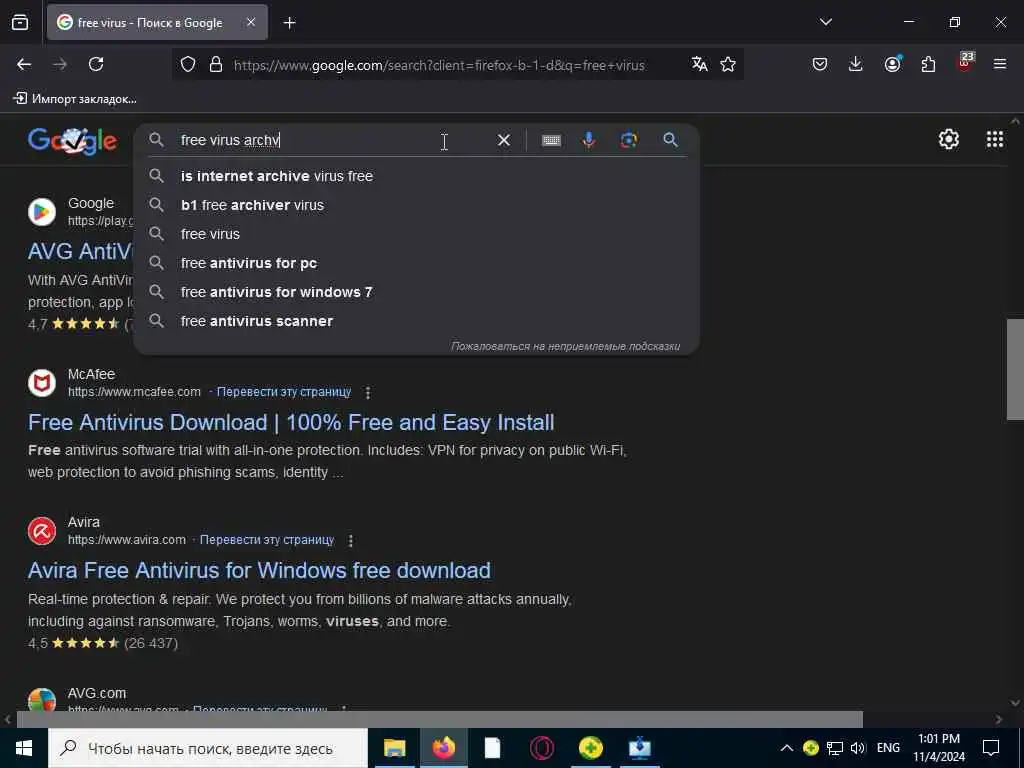Open Firefox application hamburger menu

click(x=1000, y=64)
